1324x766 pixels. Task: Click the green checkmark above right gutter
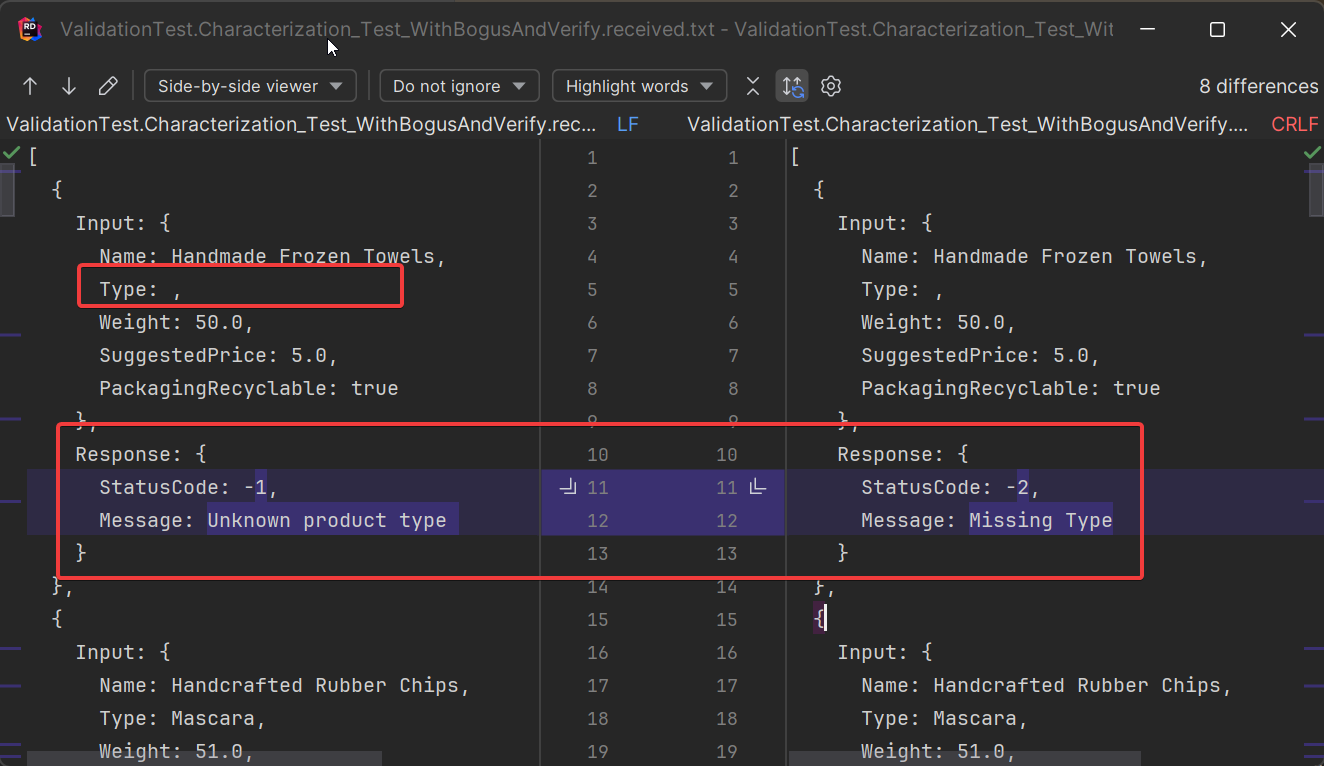tap(1313, 153)
